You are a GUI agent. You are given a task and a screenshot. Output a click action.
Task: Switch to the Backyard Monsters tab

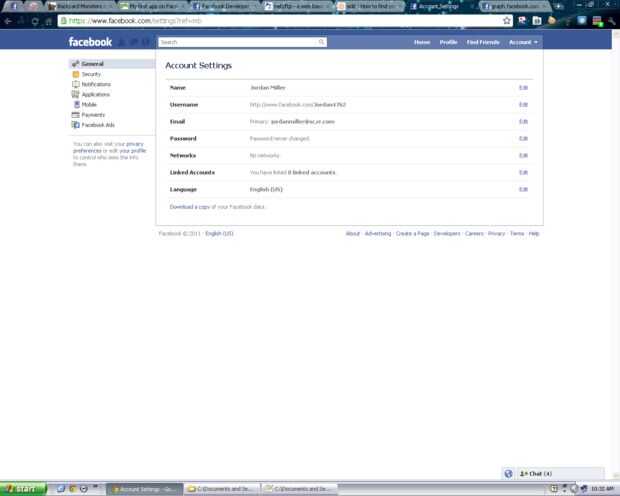(79, 6)
